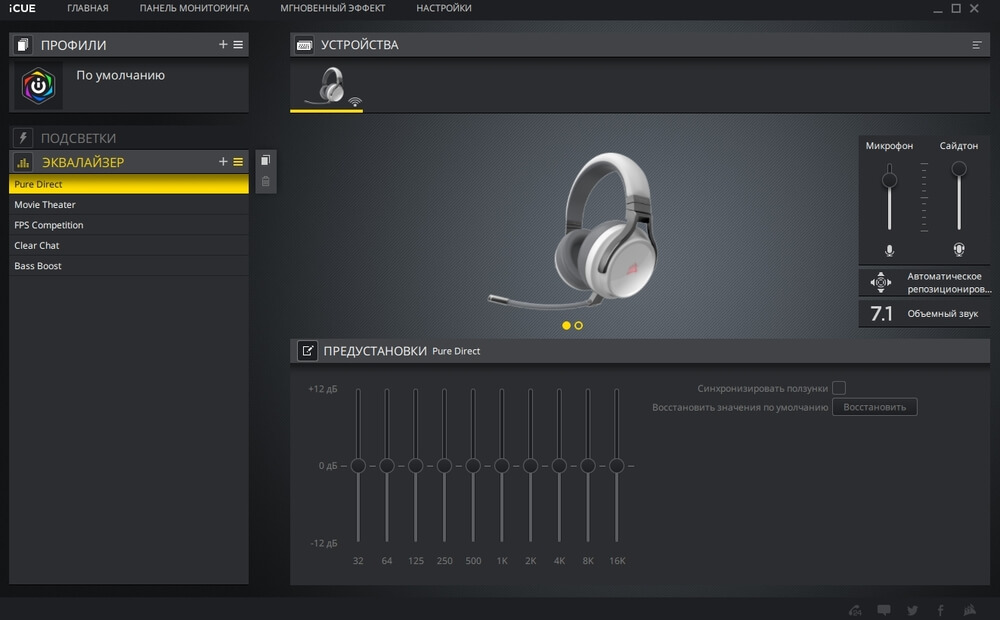Add a new profile with plus icon
The image size is (1000, 620).
point(223,45)
